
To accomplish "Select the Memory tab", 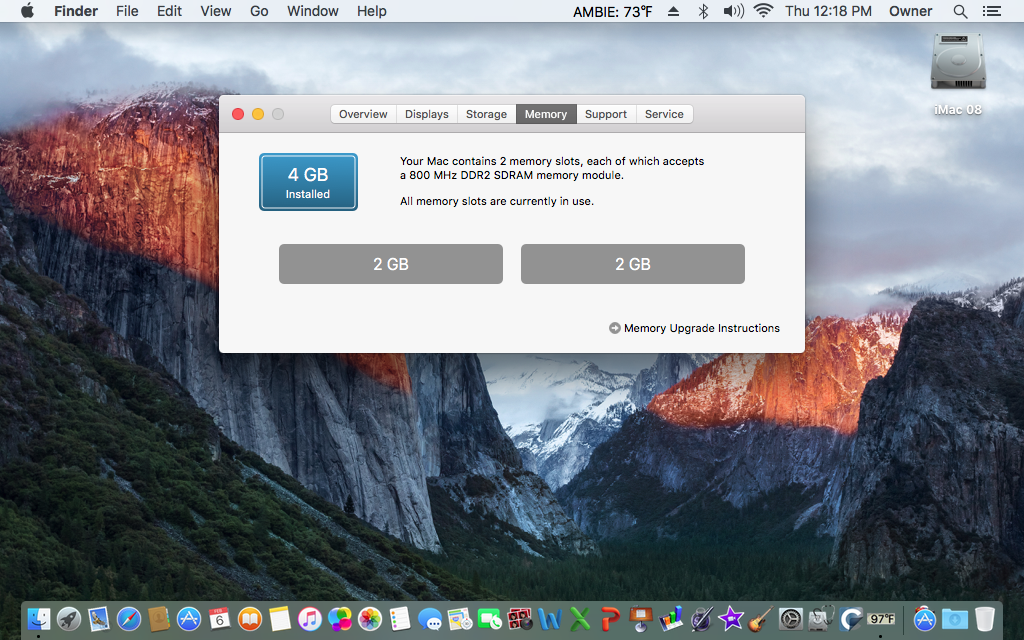I will (546, 114).
